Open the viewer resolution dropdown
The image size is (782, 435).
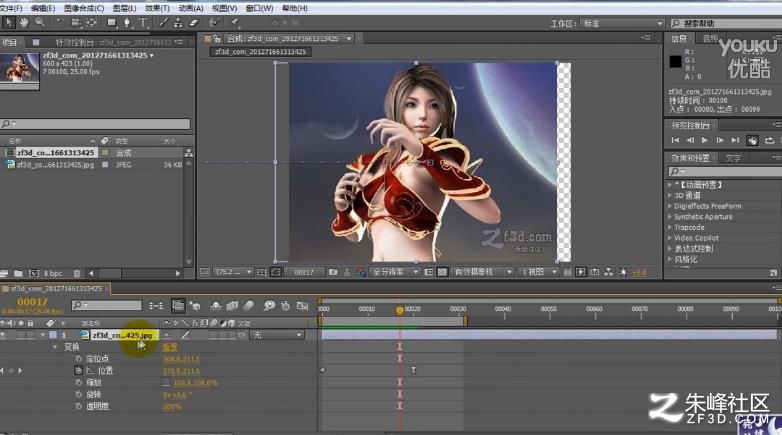pyautogui.click(x=394, y=272)
